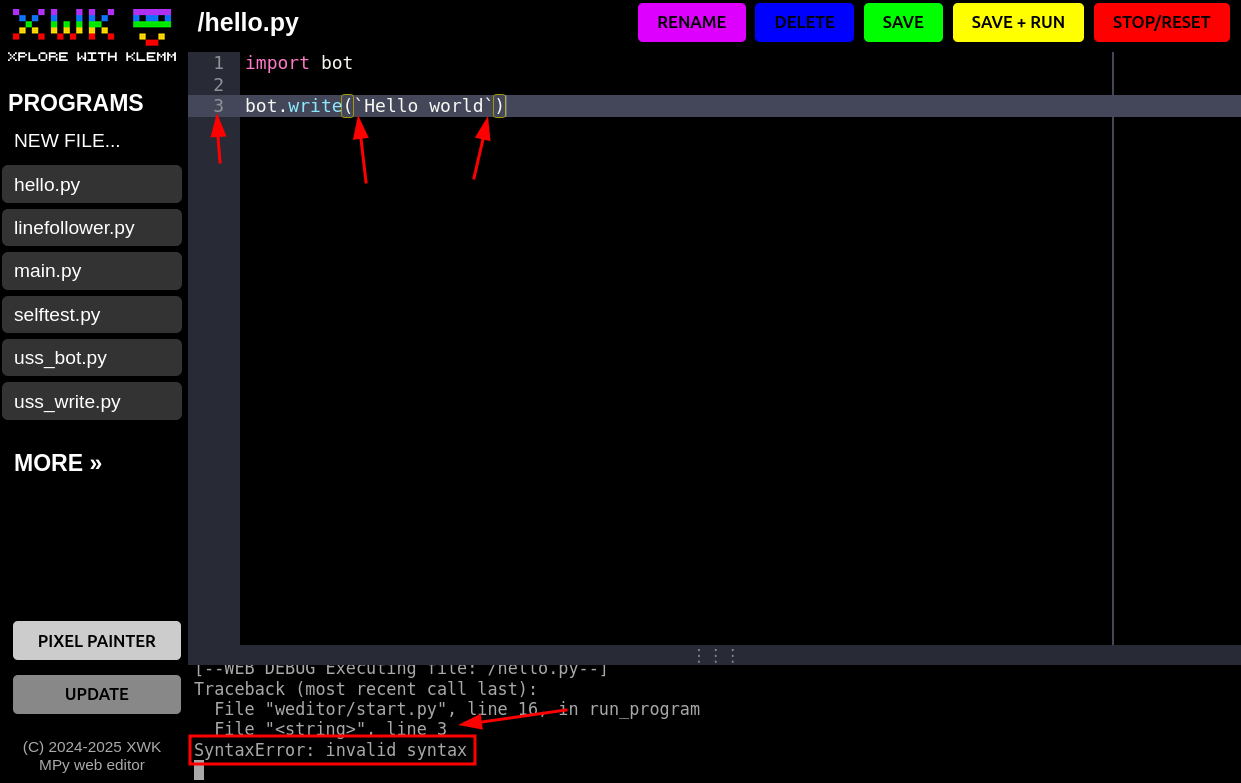Select uss_bot.py file
This screenshot has width=1241, height=783.
91,357
